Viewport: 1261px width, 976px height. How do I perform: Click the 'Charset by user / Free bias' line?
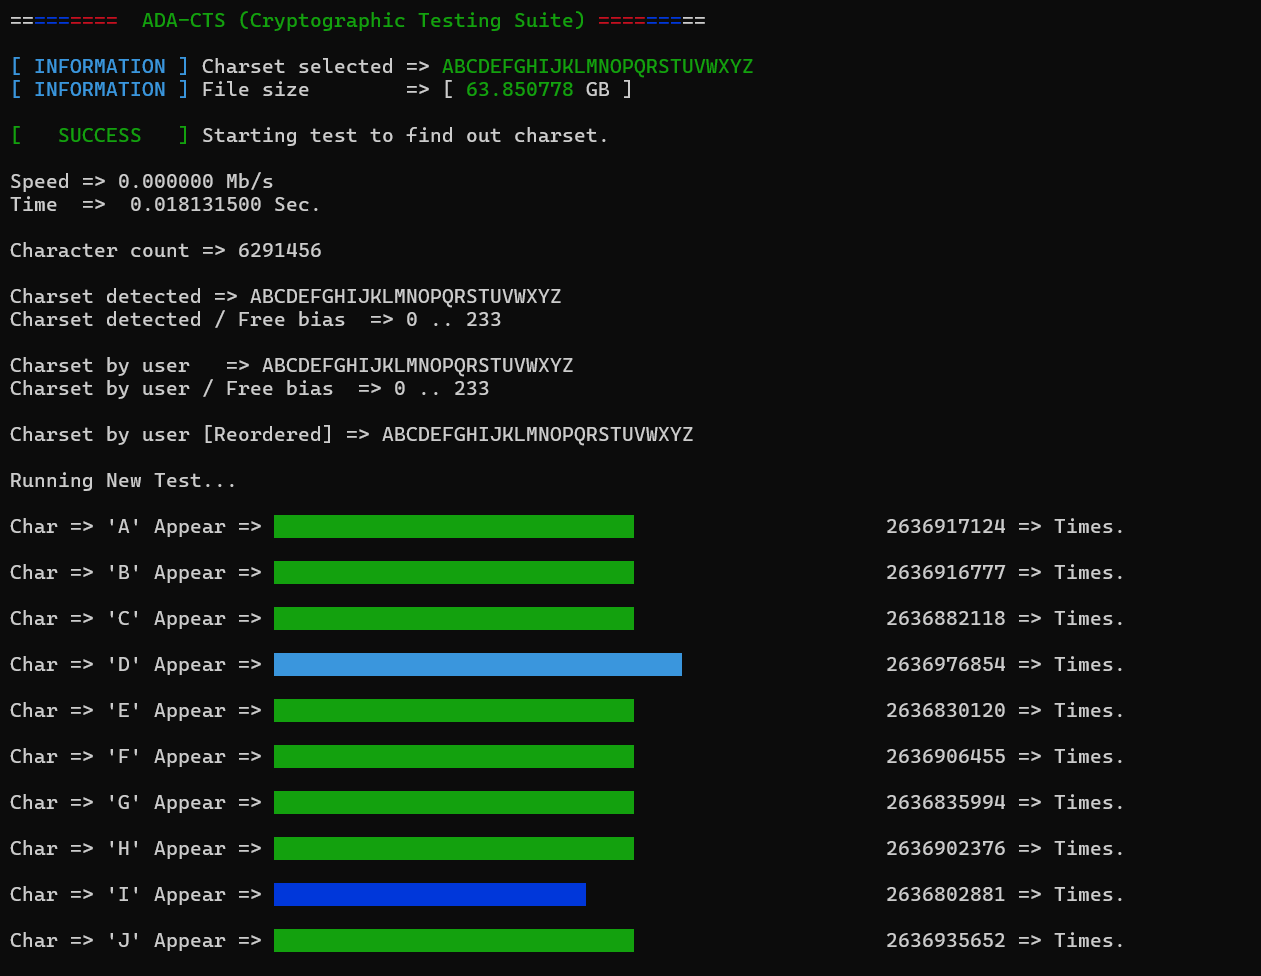point(249,389)
